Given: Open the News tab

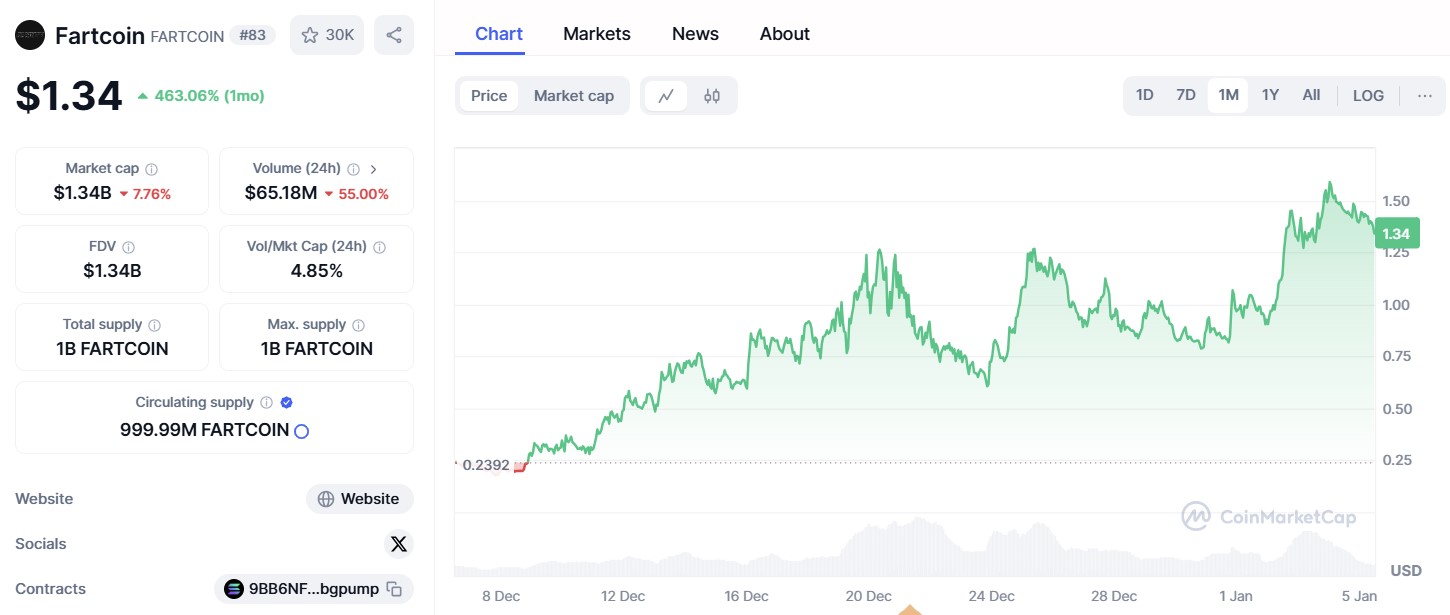Looking at the screenshot, I should point(695,34).
